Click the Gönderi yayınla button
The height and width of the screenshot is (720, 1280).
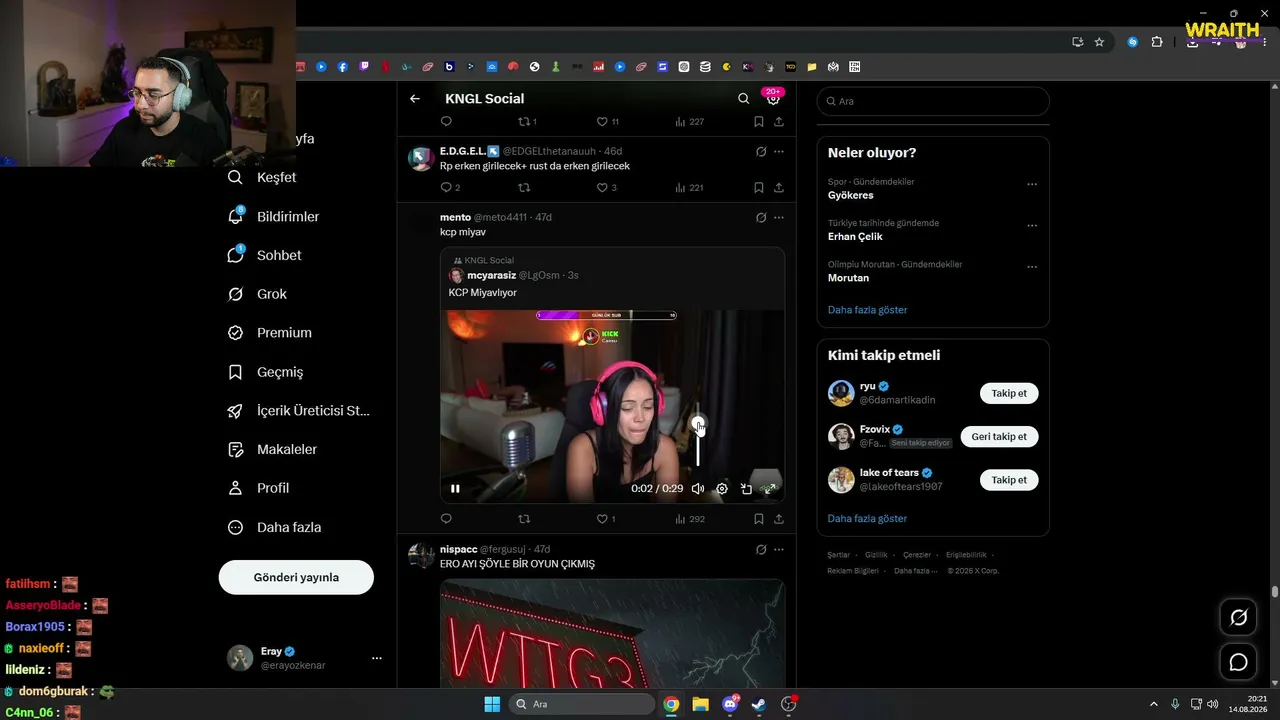(x=296, y=577)
